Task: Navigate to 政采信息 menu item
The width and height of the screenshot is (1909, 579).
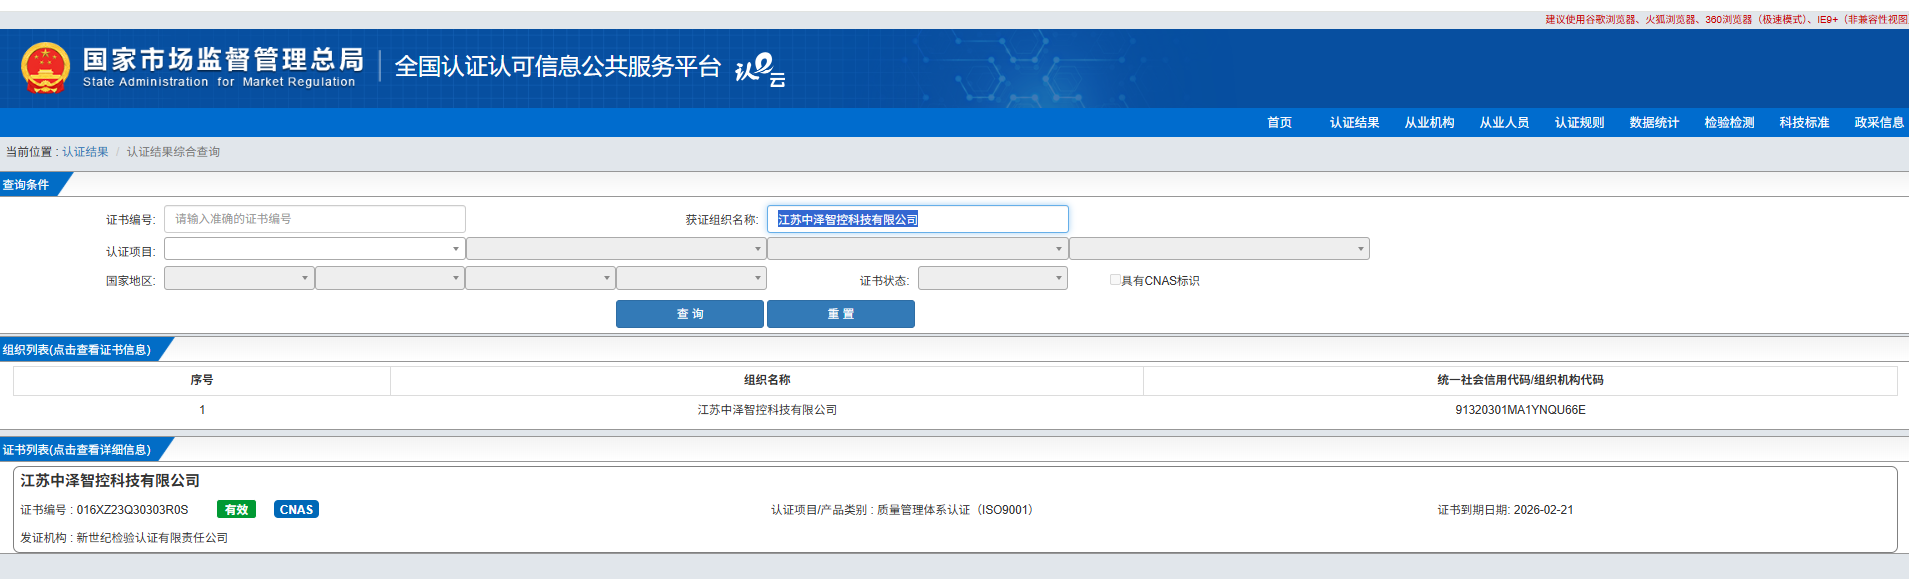Action: click(1878, 123)
